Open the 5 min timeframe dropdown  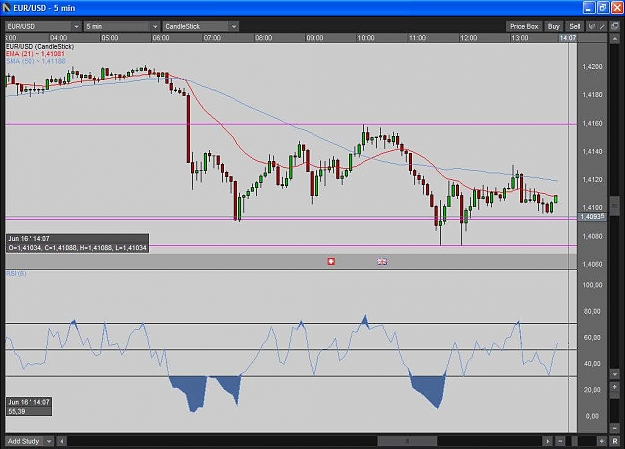coord(122,26)
